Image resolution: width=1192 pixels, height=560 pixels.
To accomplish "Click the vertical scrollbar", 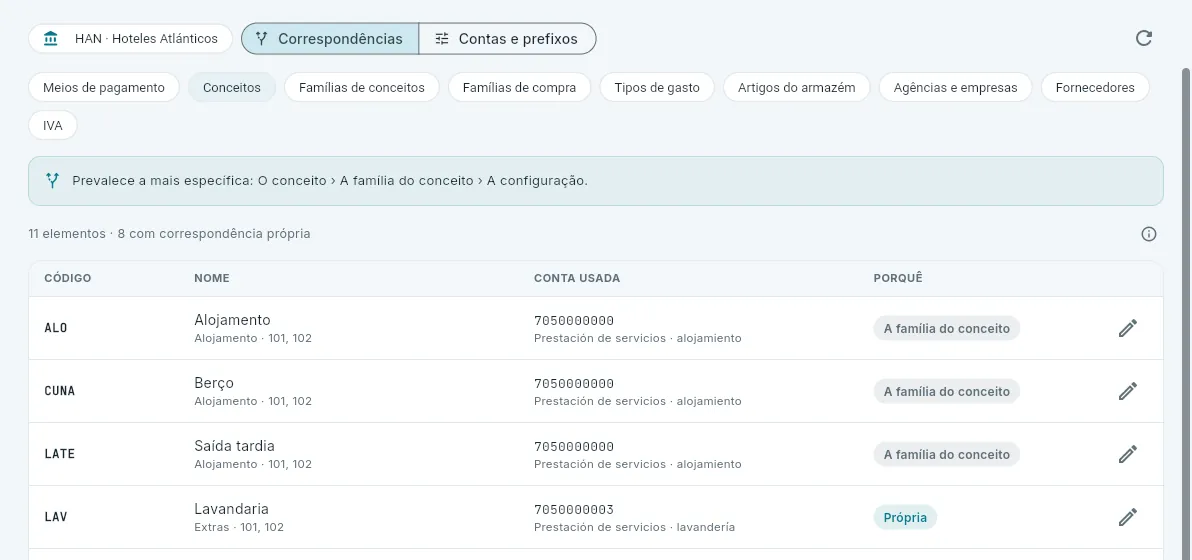I will pyautogui.click(x=1186, y=312).
